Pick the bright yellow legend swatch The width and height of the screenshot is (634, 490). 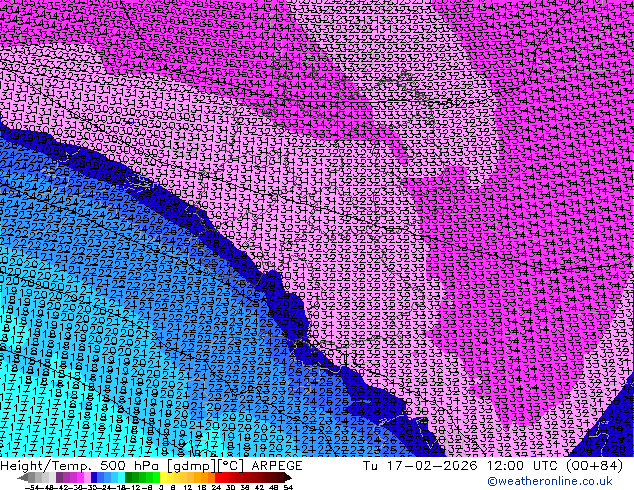163,477
